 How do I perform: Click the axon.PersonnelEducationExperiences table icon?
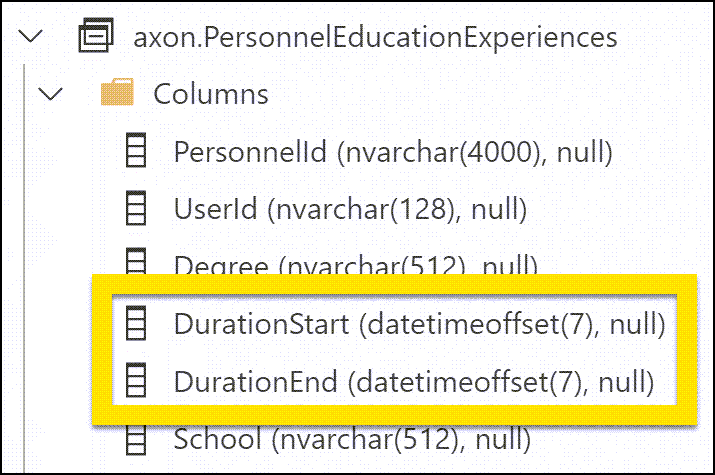coord(95,38)
